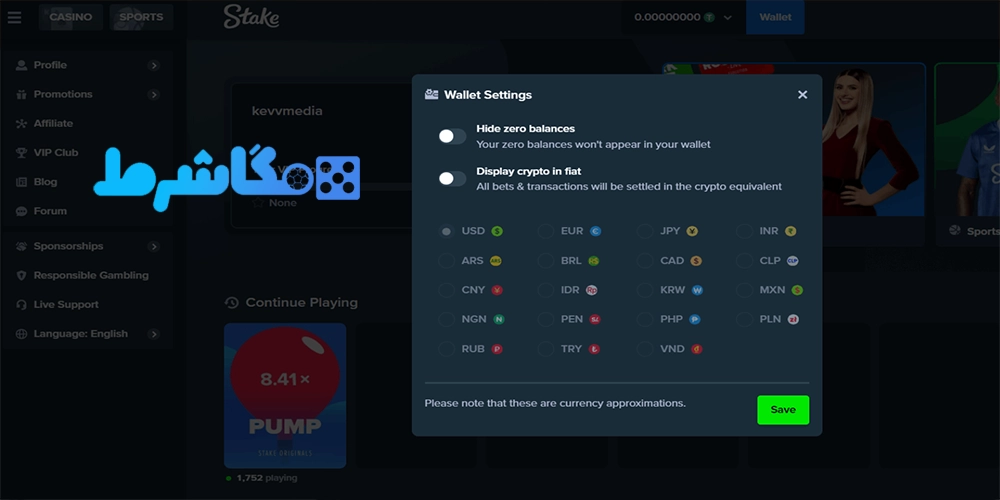The image size is (1000, 500).
Task: Select the CNY radio button
Action: 446,290
